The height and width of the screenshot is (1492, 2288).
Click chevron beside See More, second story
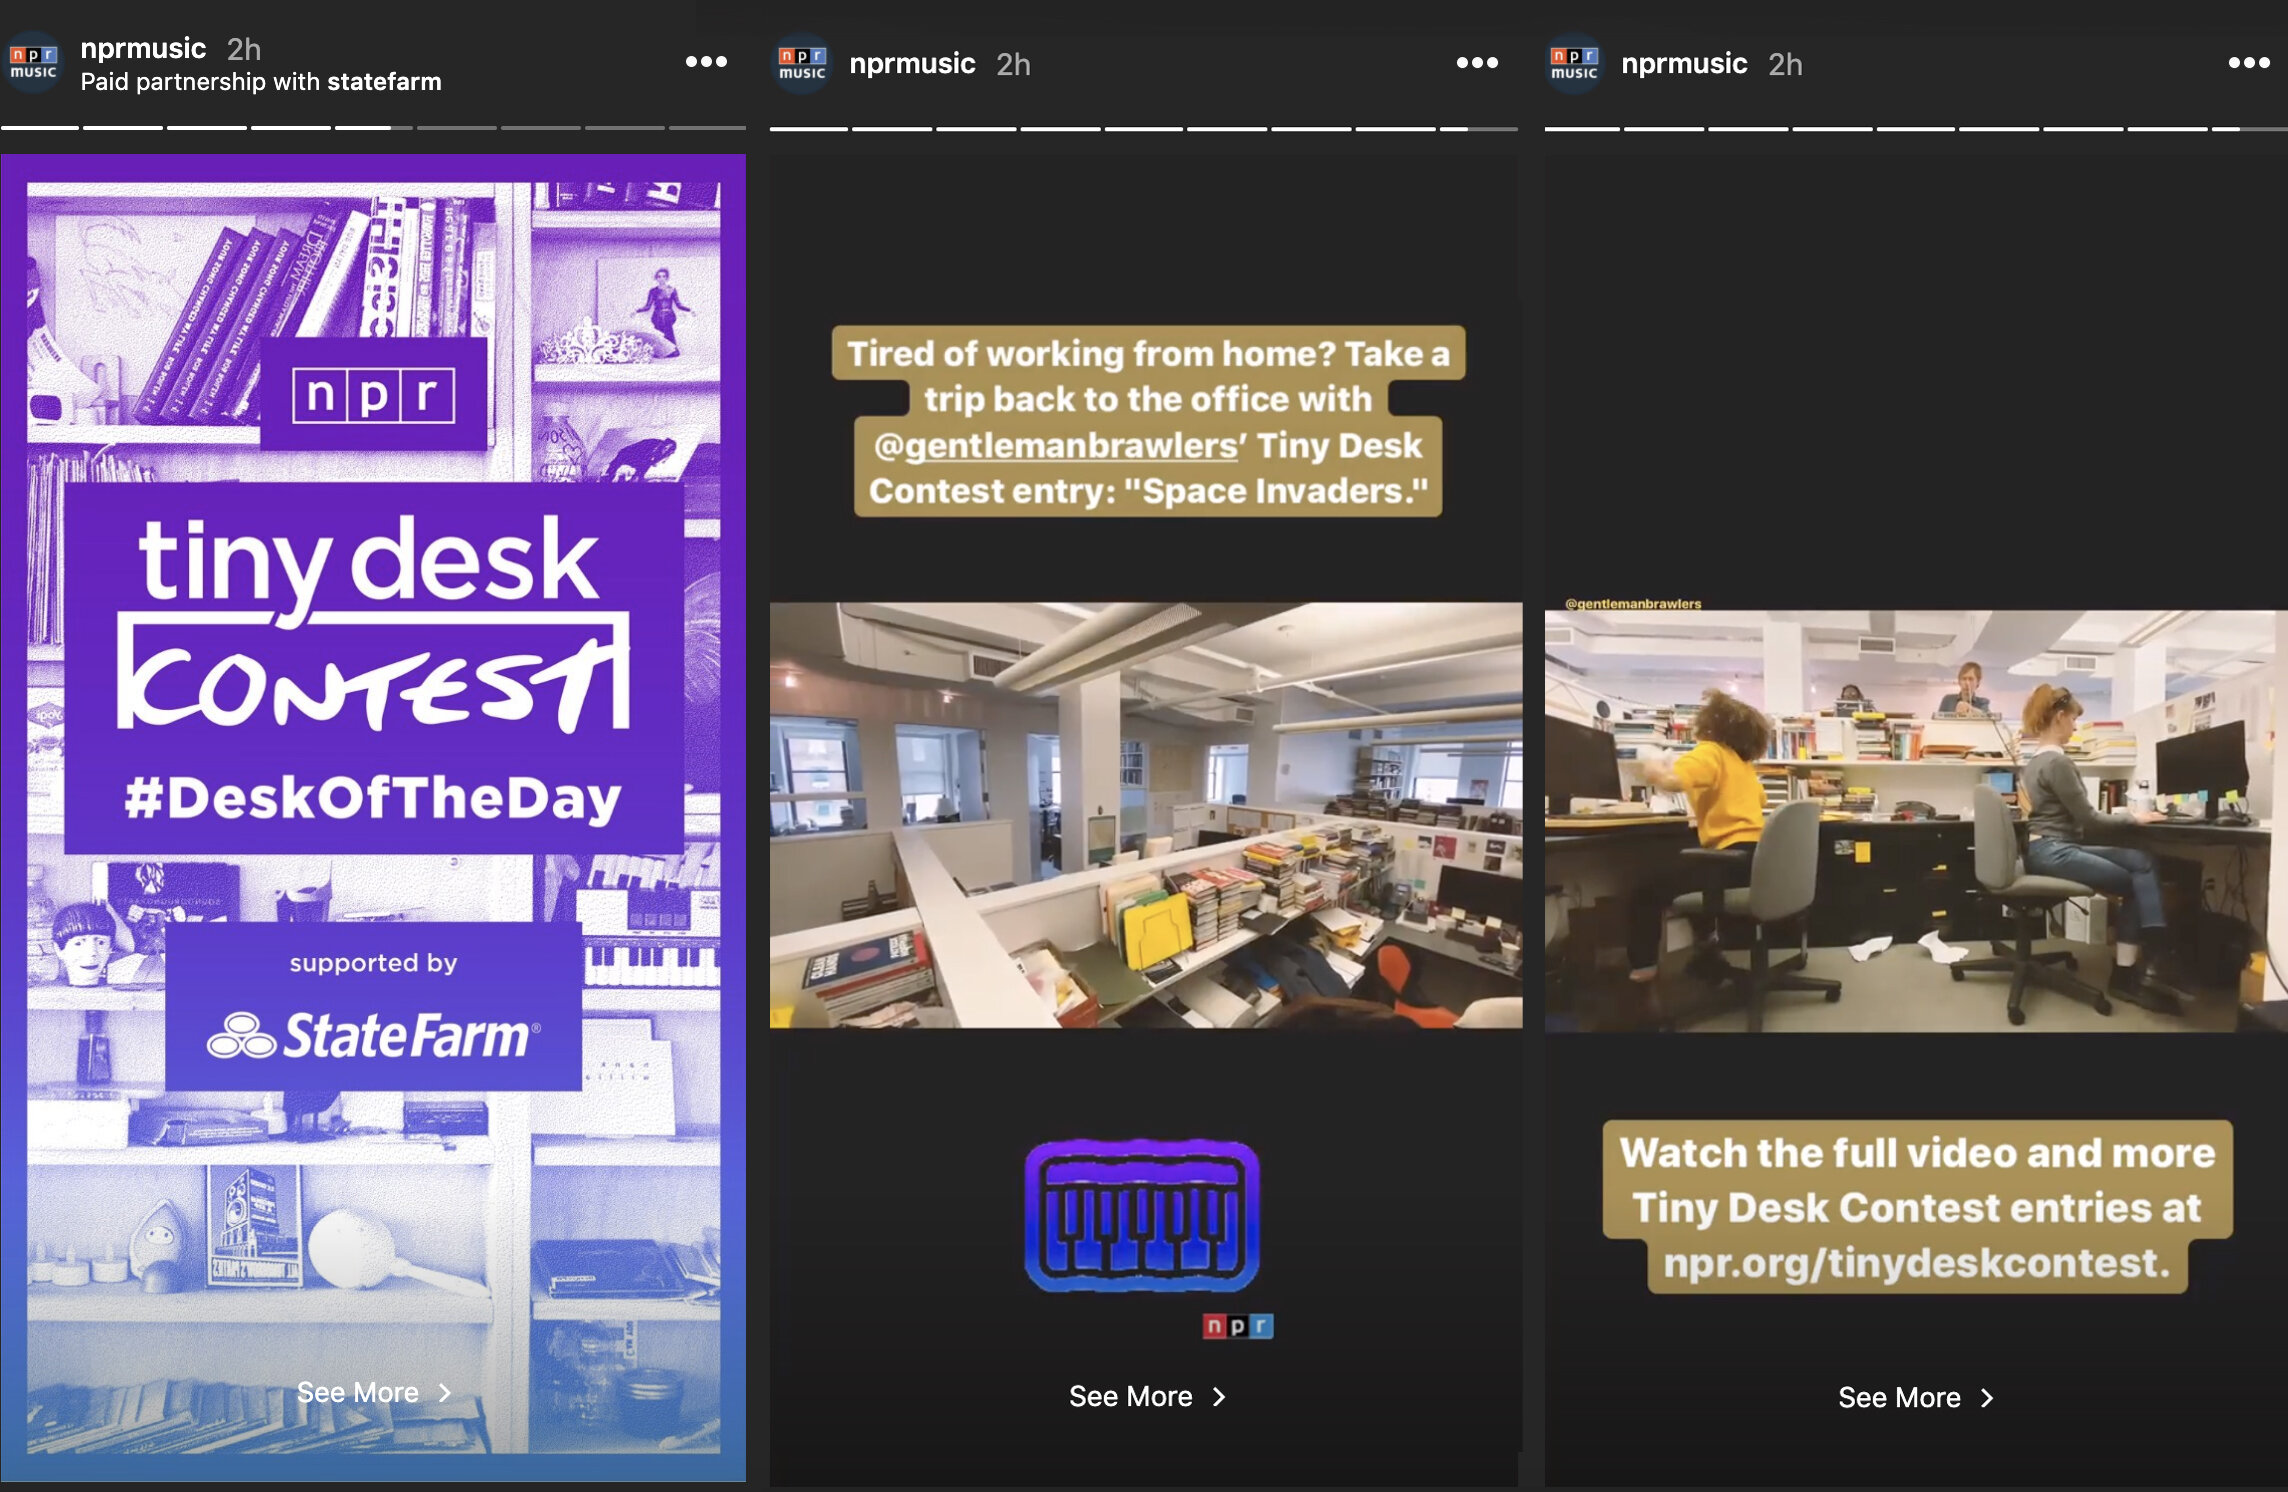1218,1396
